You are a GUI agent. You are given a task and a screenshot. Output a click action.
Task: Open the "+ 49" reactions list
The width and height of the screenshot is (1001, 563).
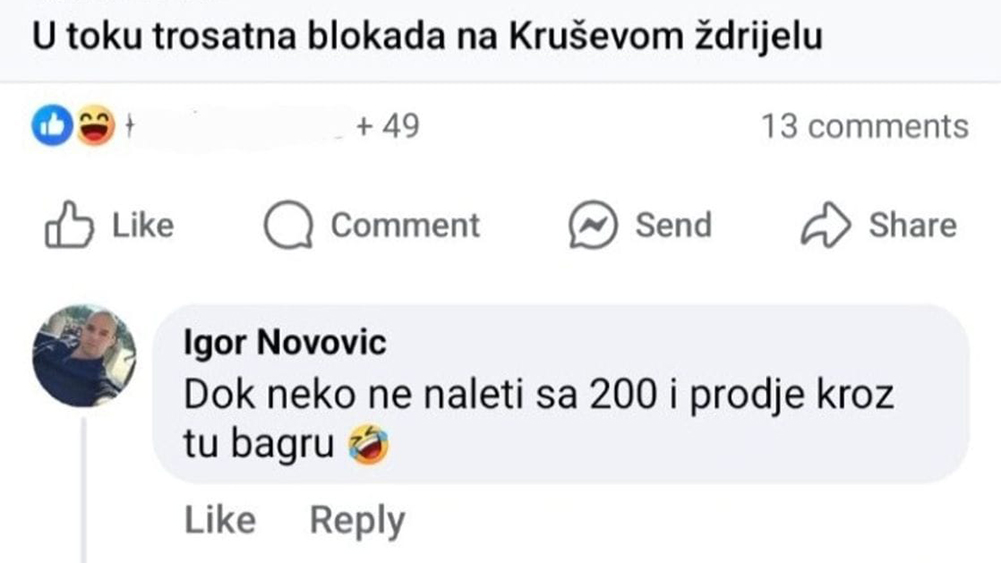pyautogui.click(x=387, y=127)
